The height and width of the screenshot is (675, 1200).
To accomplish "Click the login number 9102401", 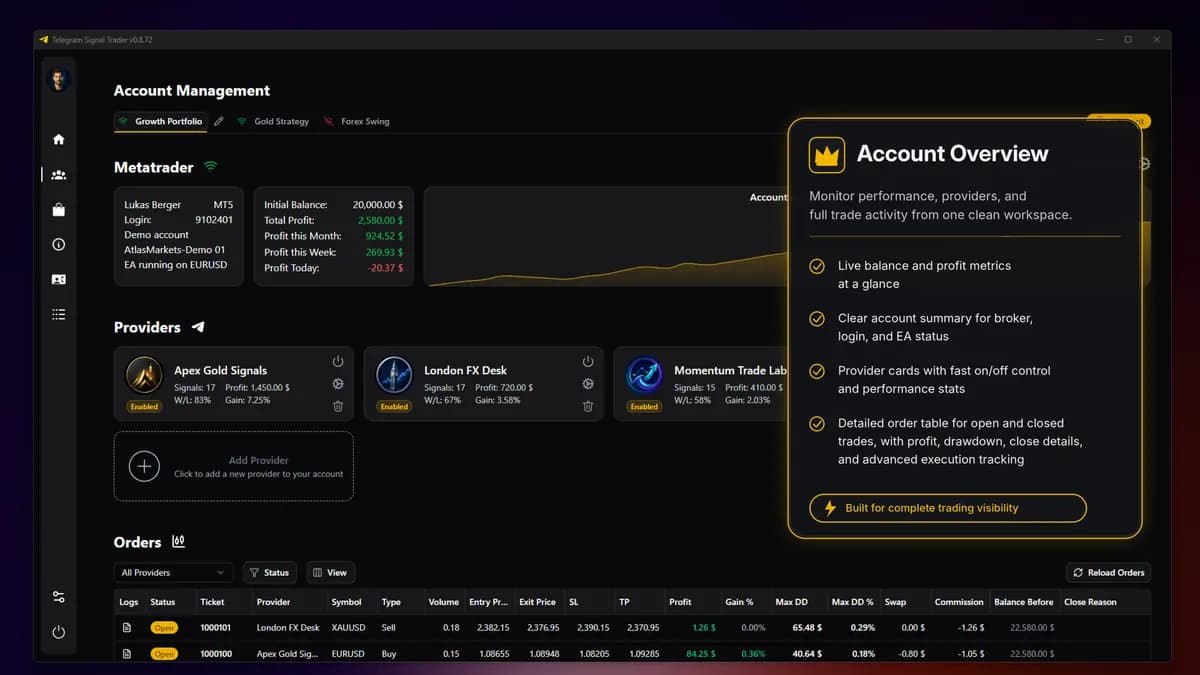I will point(214,220).
